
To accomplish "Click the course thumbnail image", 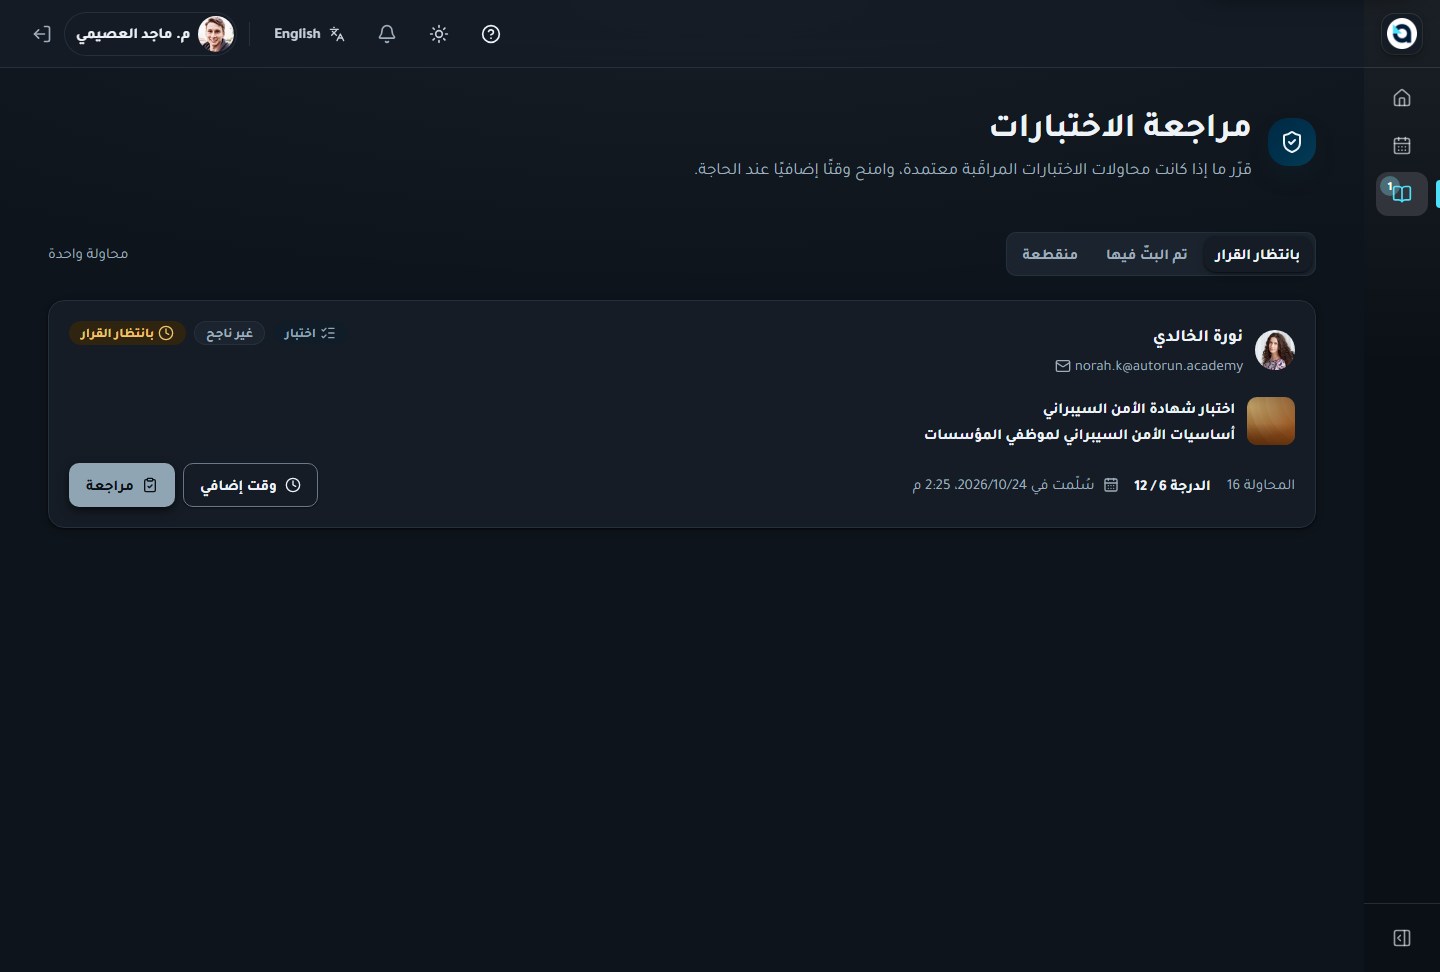I will pyautogui.click(x=1271, y=421).
